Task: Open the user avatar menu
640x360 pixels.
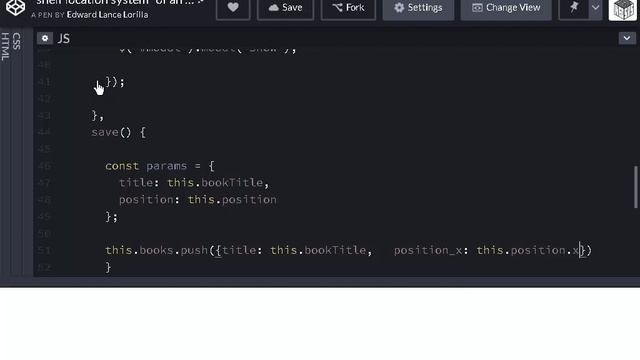Action: click(623, 9)
